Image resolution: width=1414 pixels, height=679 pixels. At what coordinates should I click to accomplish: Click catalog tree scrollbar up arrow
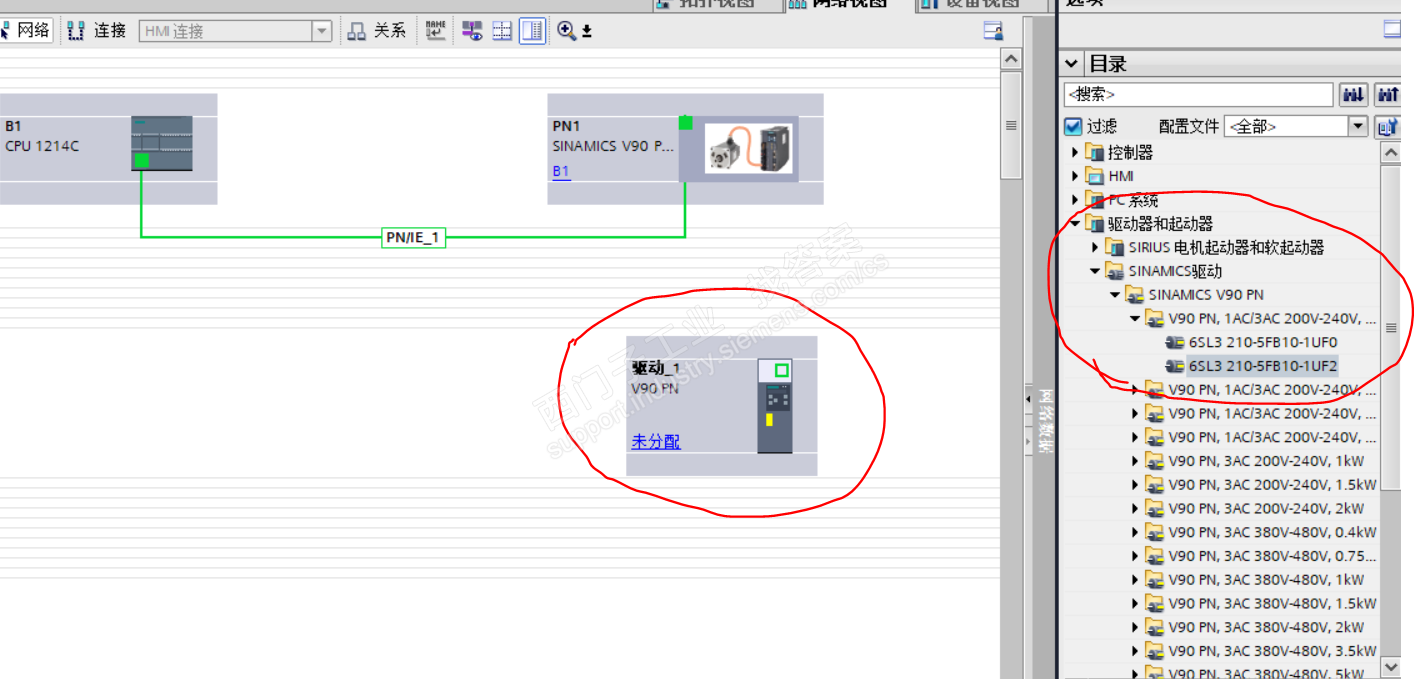click(1391, 153)
